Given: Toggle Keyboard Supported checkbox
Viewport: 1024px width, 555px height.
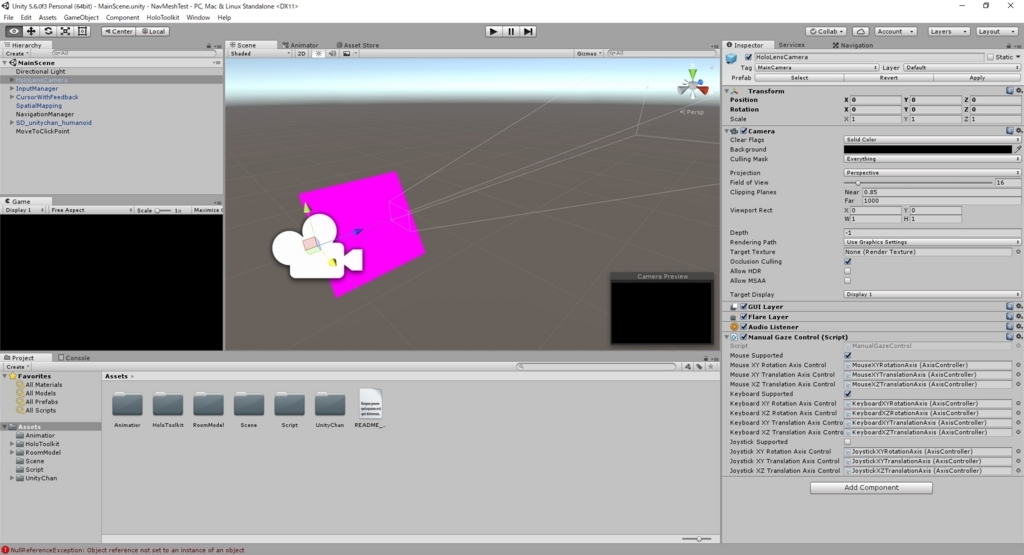Looking at the screenshot, I should click(x=848, y=394).
